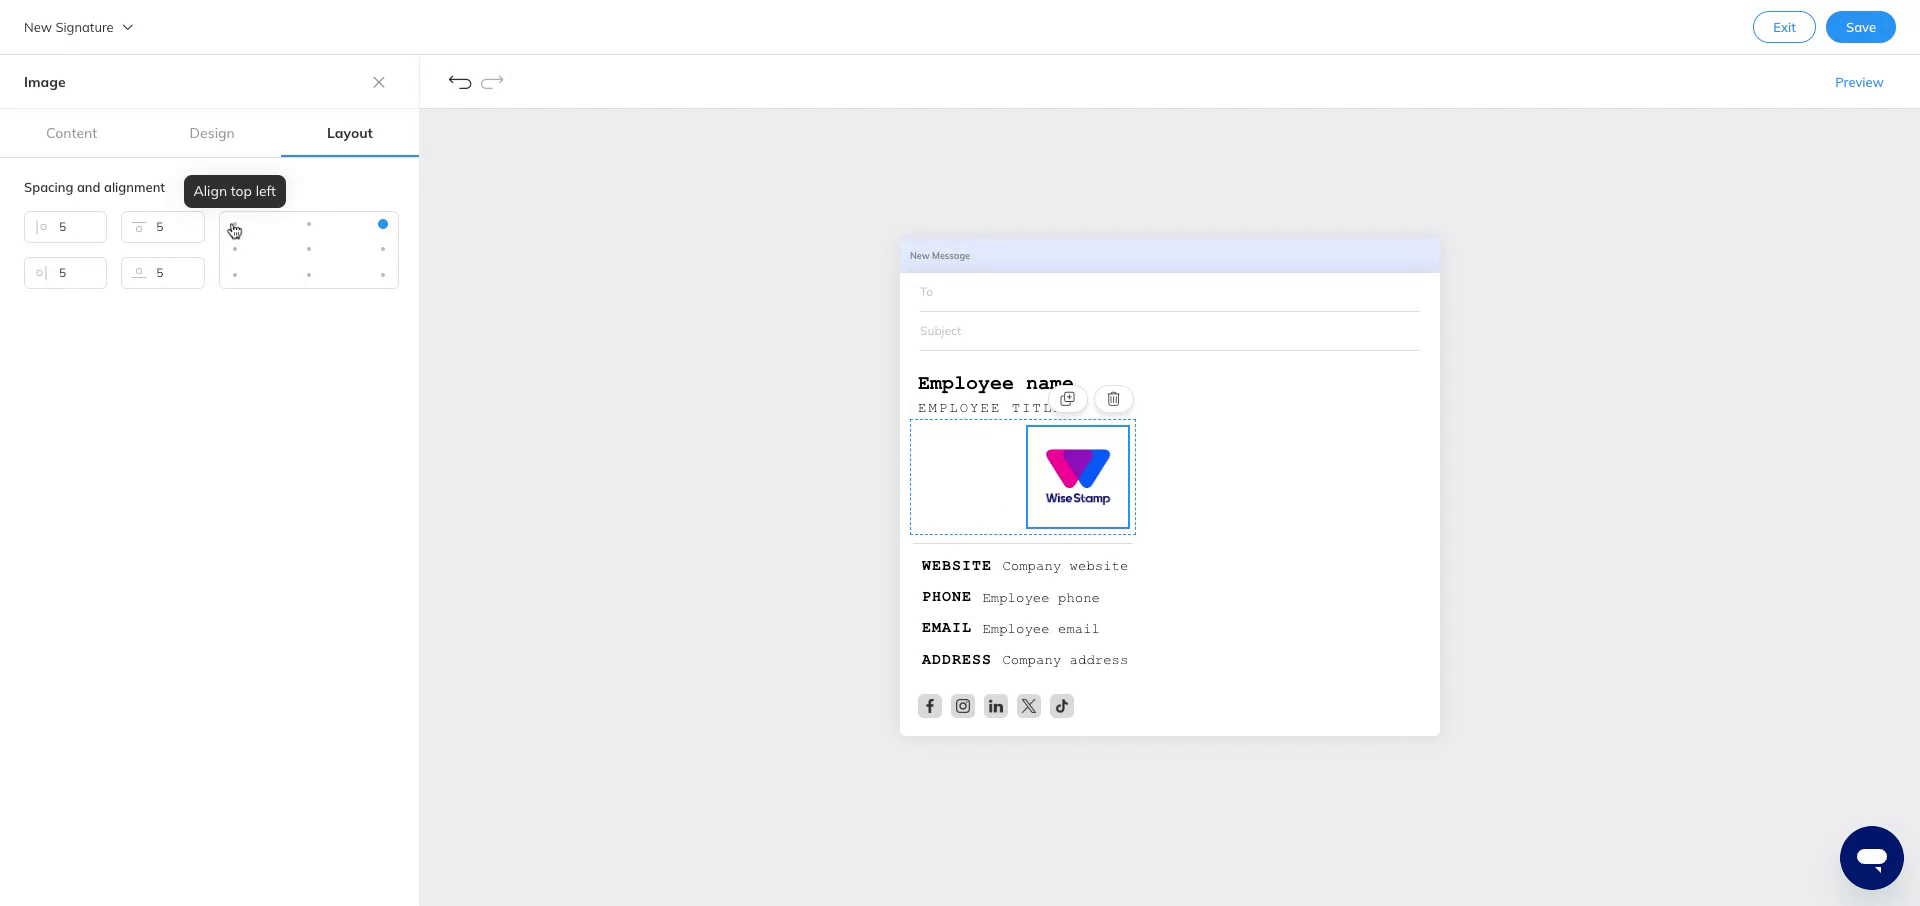
Task: Open the New Signature dropdown
Action: click(x=78, y=27)
